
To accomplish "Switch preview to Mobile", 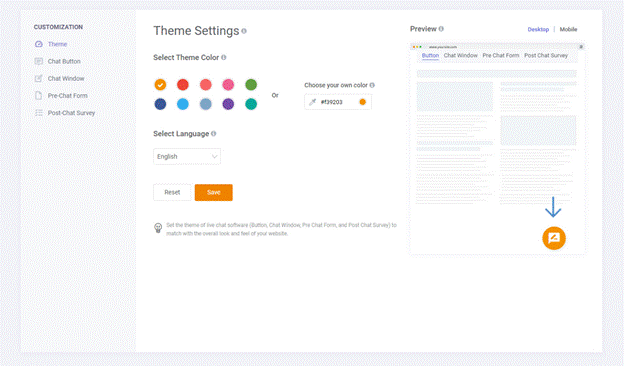I will 568,29.
